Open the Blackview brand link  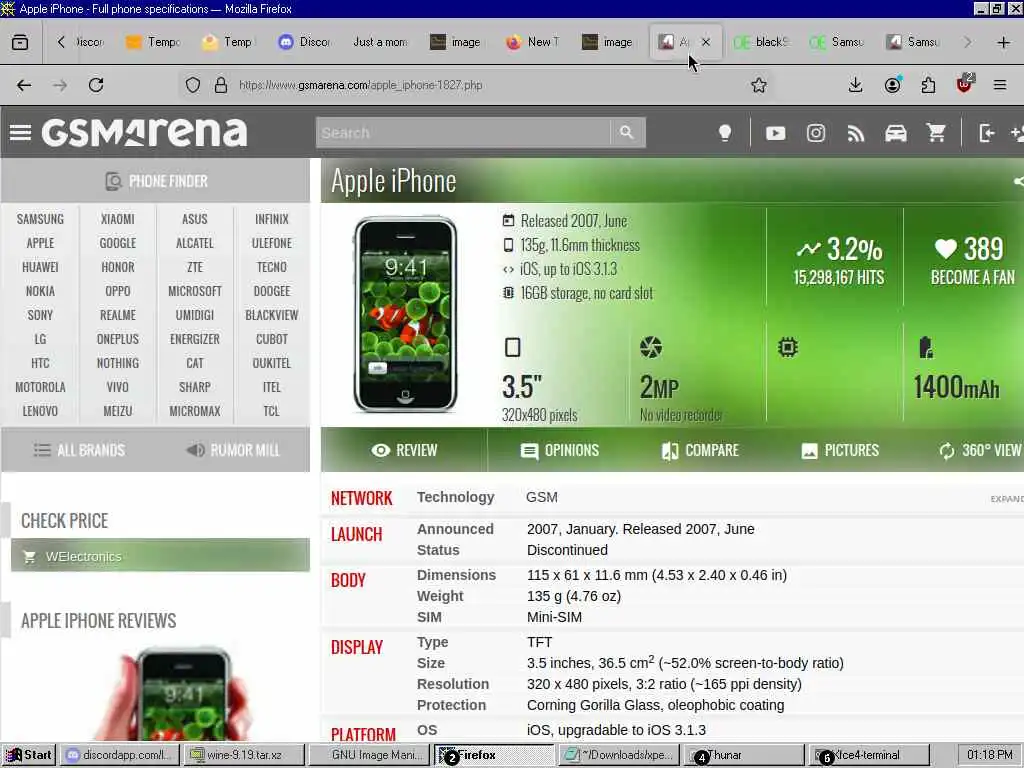point(272,315)
